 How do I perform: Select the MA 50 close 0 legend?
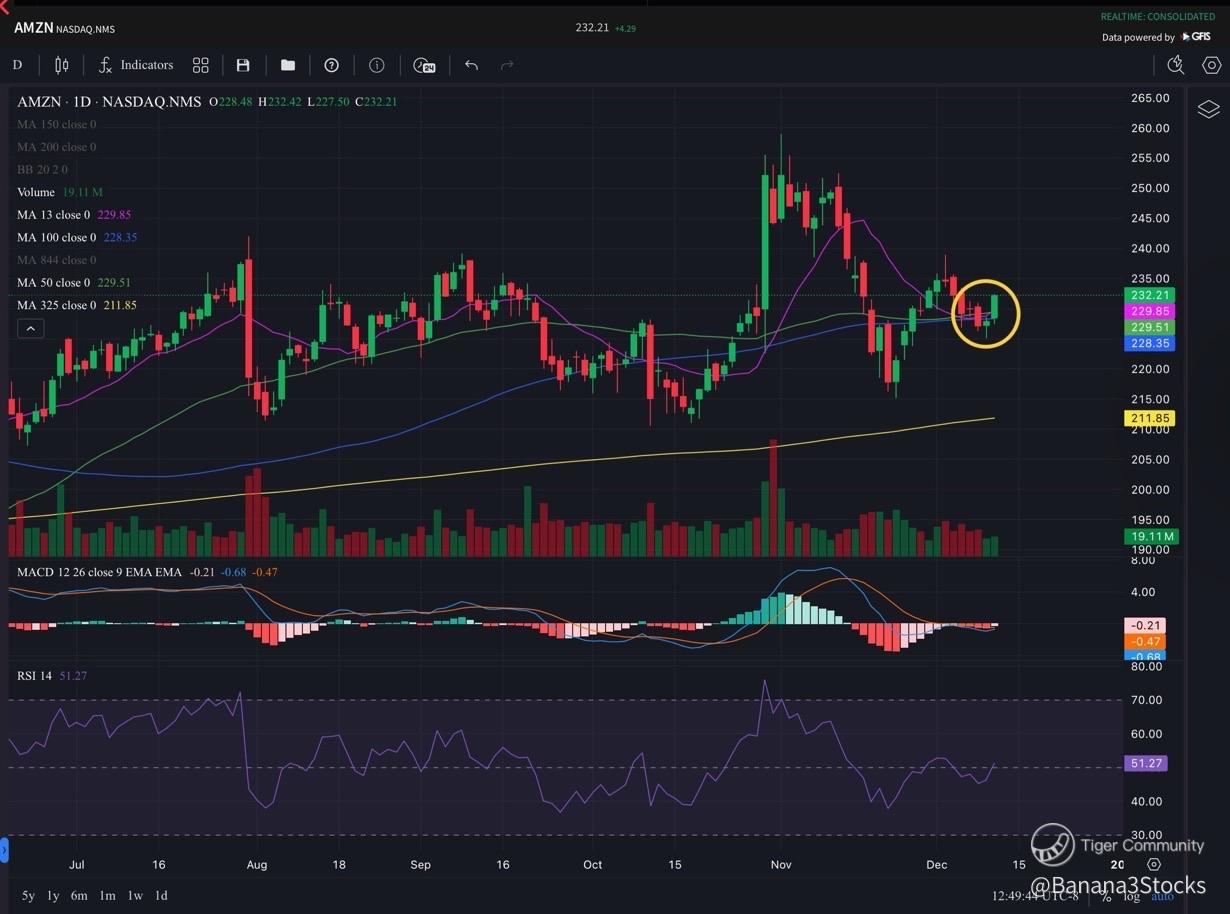(x=74, y=283)
